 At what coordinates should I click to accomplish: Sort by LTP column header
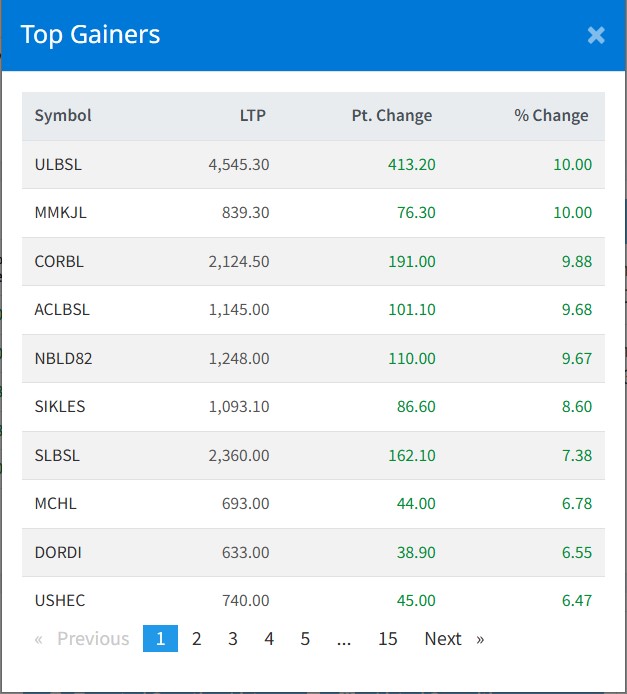[253, 116]
